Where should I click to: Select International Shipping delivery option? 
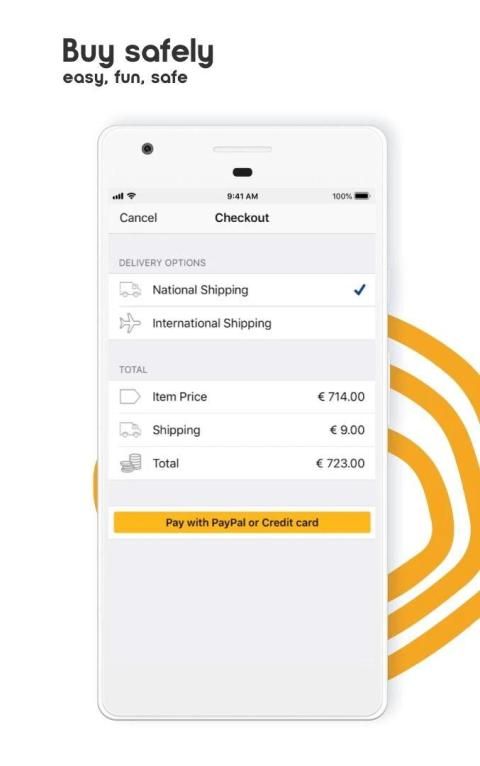242,323
